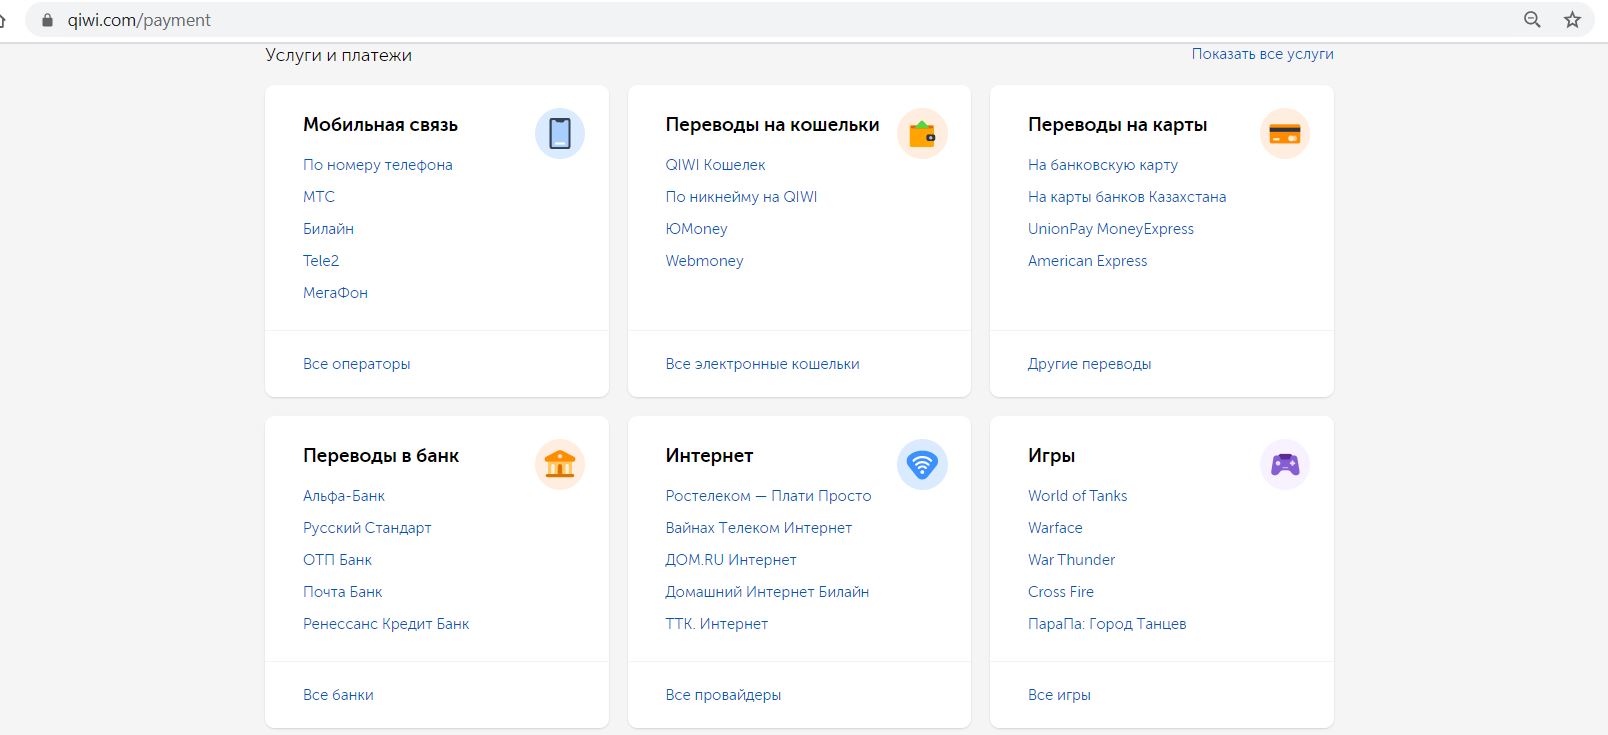The width and height of the screenshot is (1608, 735).
Task: Open Показать все услуги link
Action: point(1262,54)
